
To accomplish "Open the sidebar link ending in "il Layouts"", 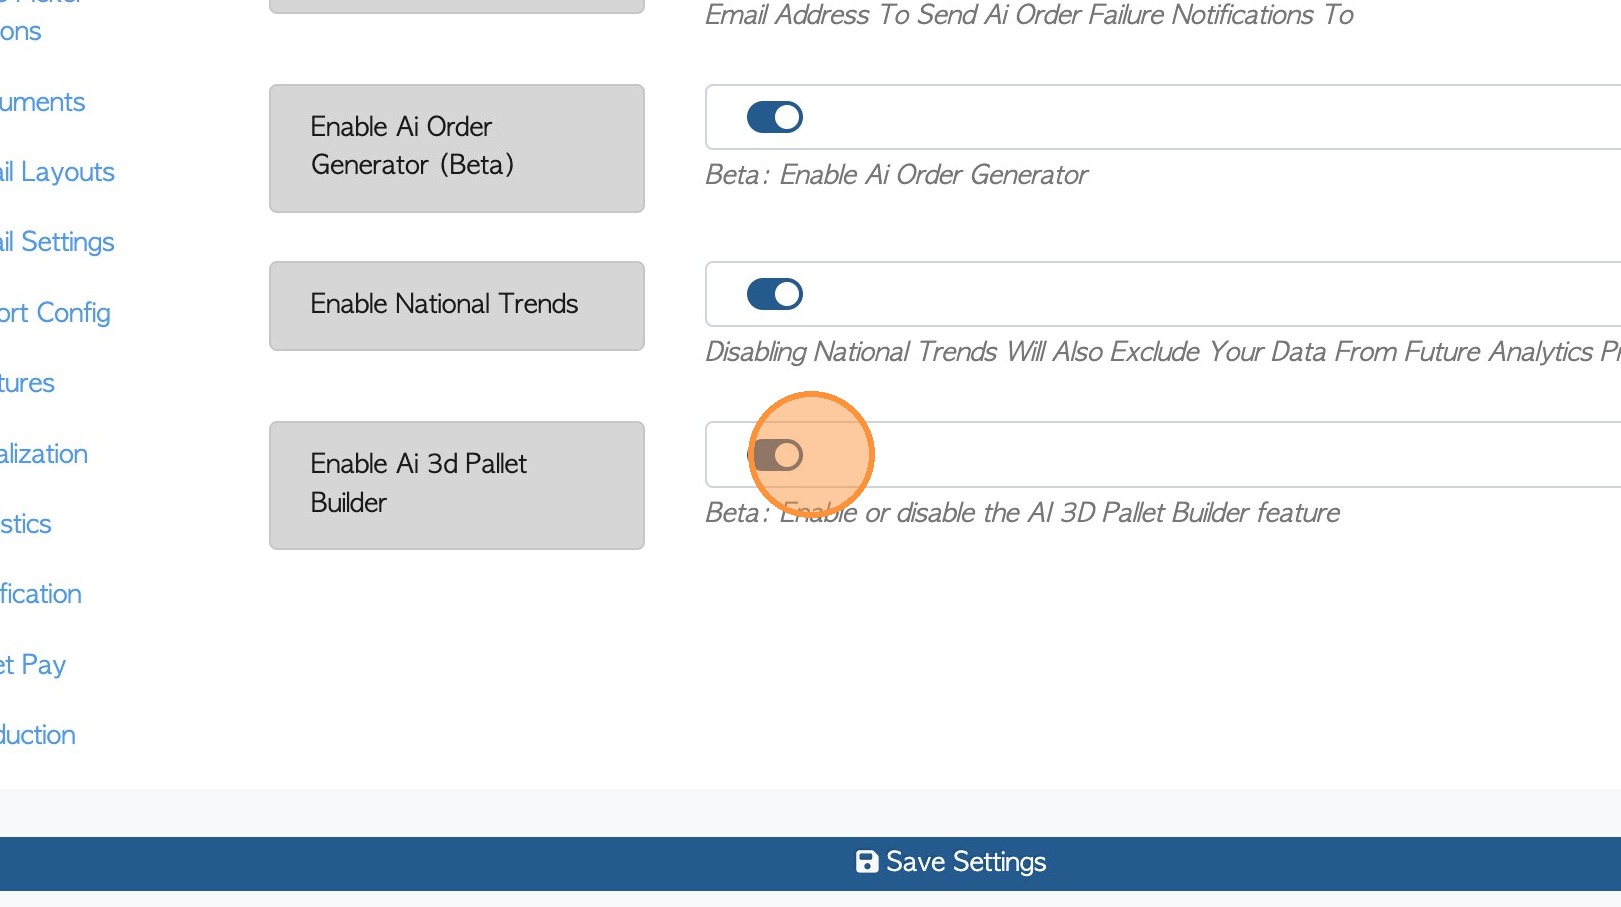I will click(x=57, y=172).
